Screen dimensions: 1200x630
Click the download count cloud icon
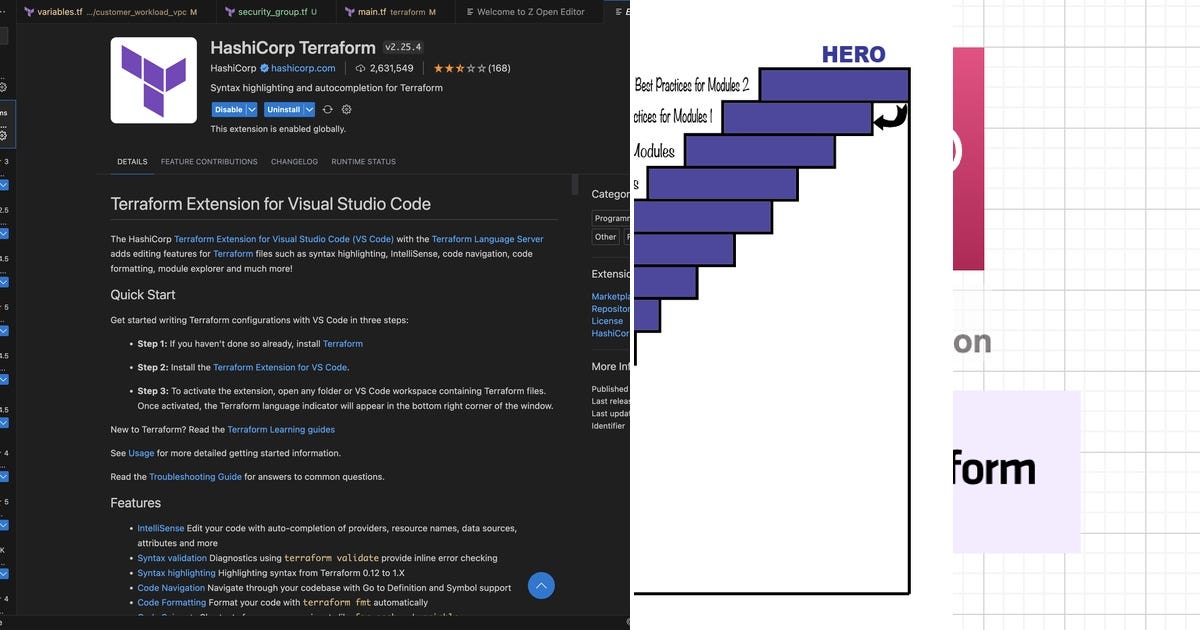click(360, 68)
